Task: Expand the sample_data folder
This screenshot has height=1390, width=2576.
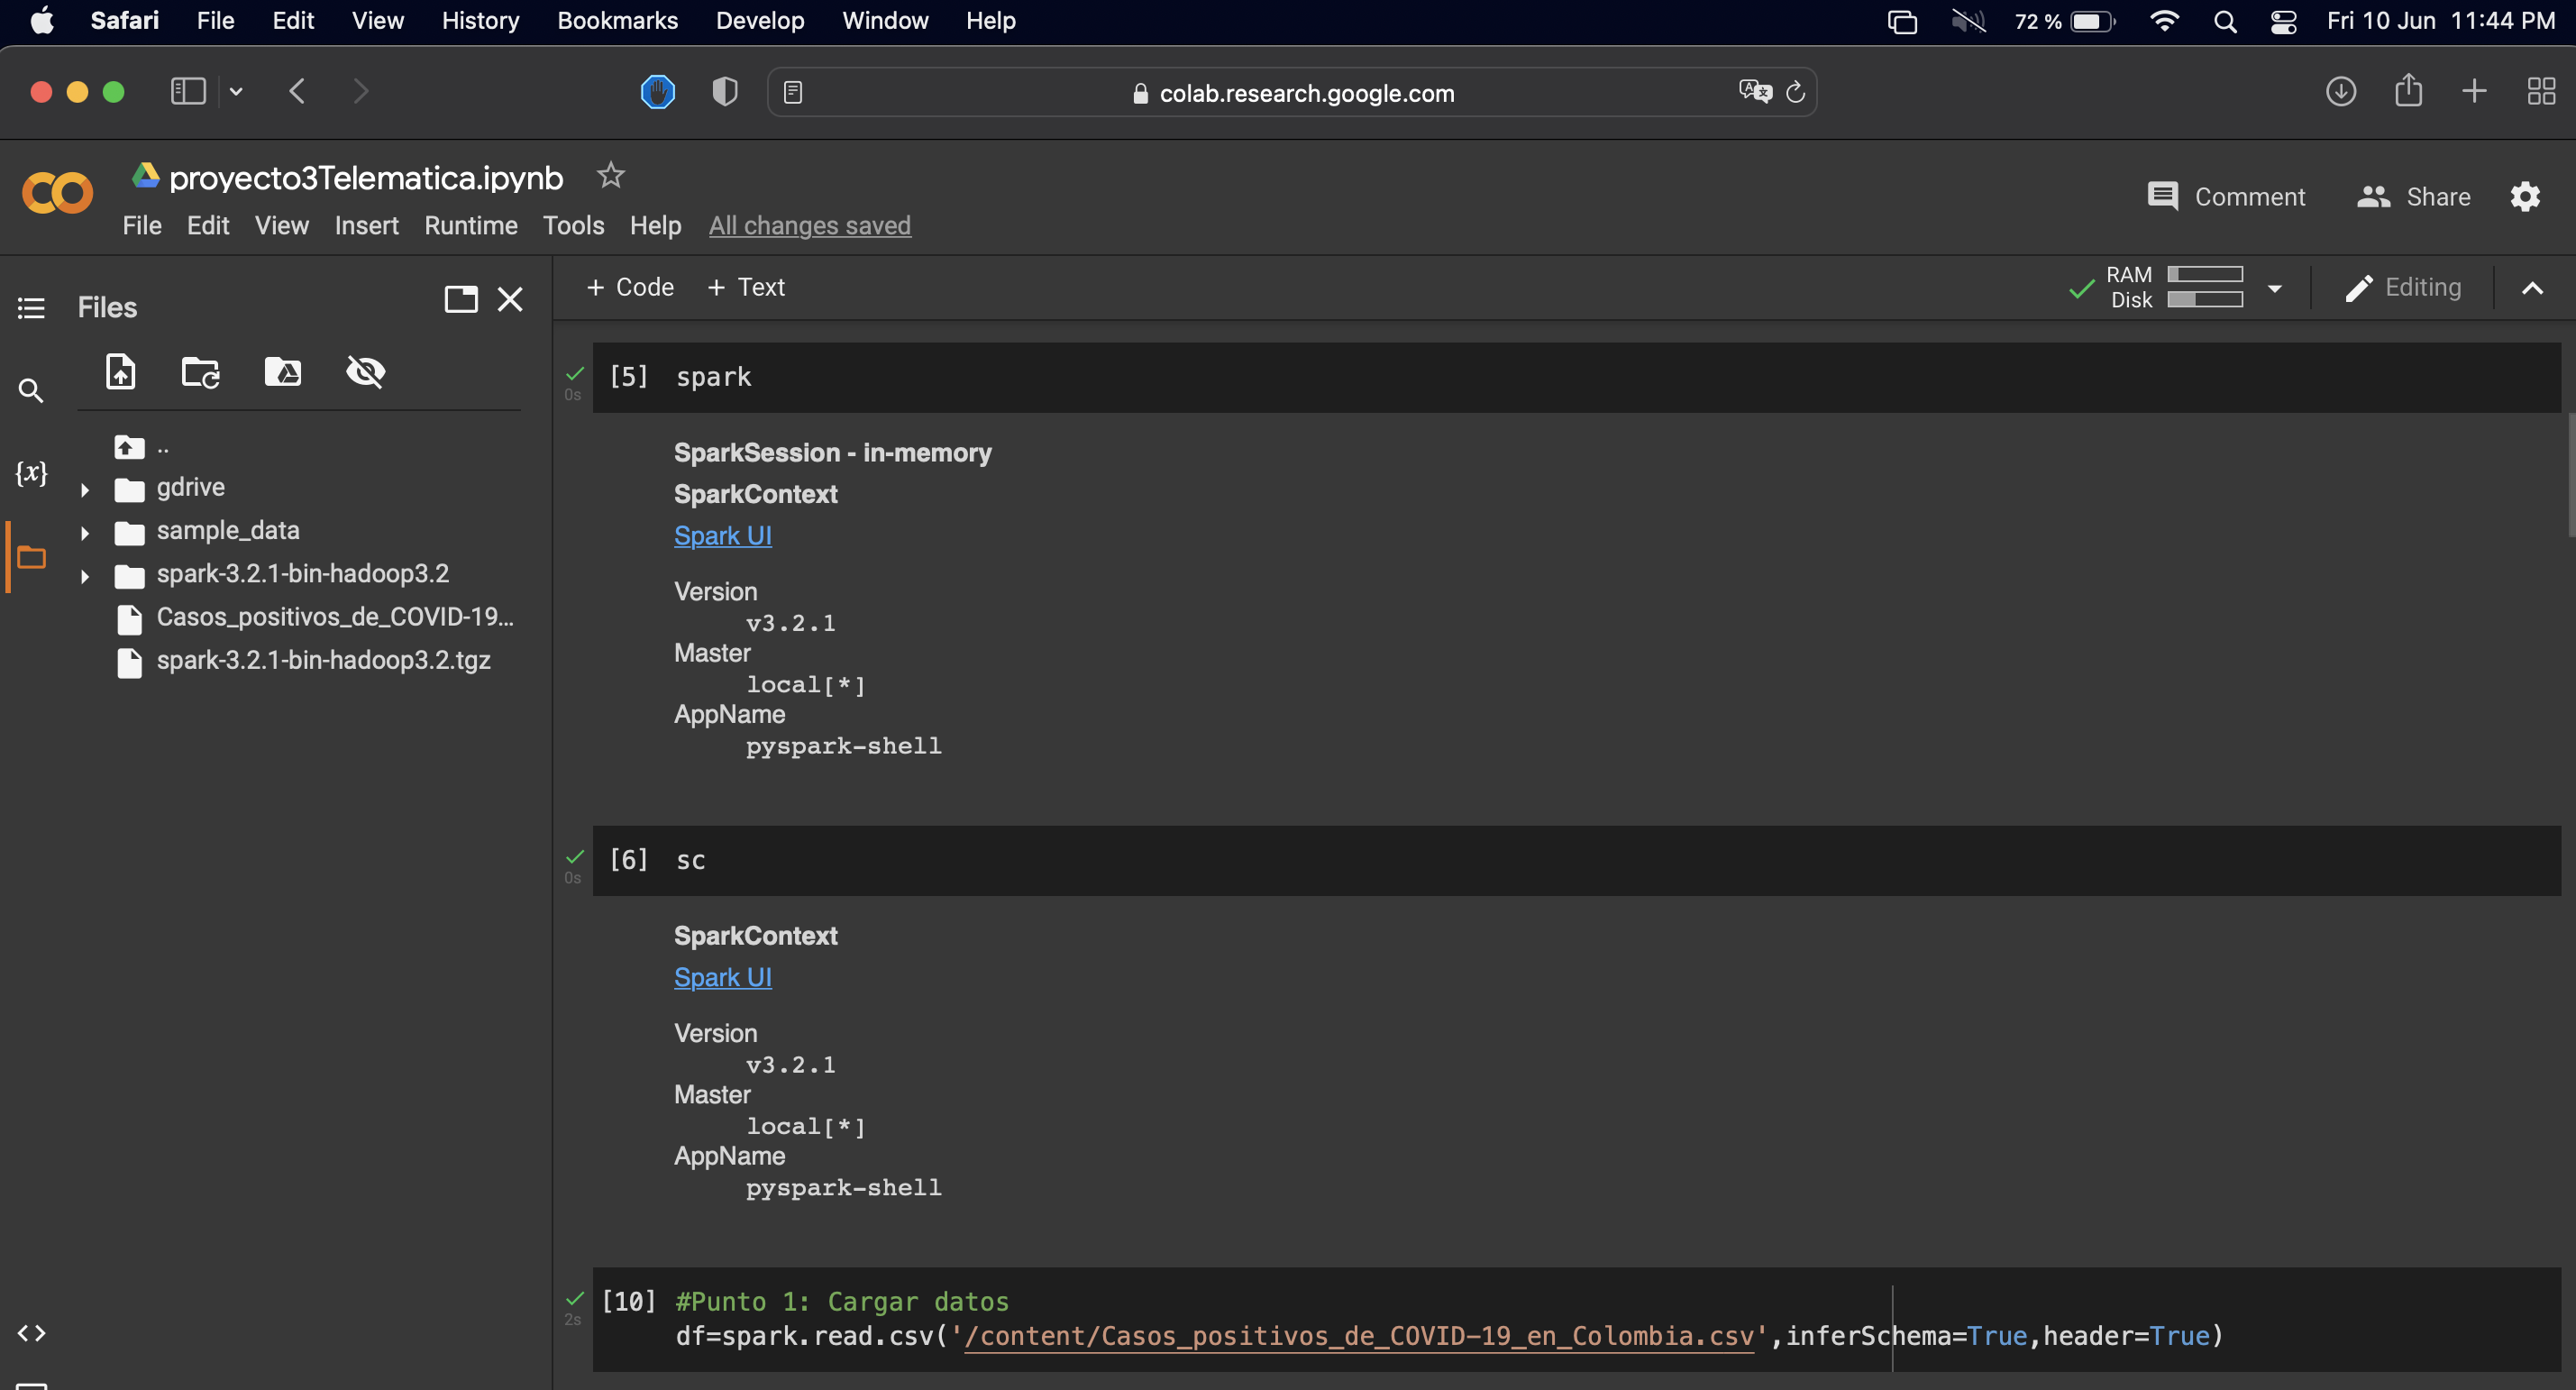Action: (85, 533)
